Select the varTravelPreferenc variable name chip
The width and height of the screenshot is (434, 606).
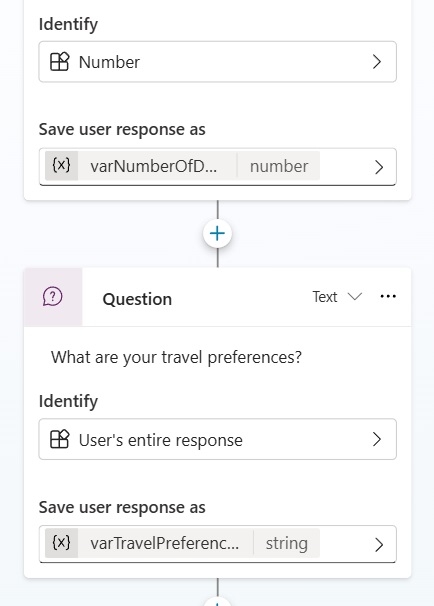coord(165,543)
